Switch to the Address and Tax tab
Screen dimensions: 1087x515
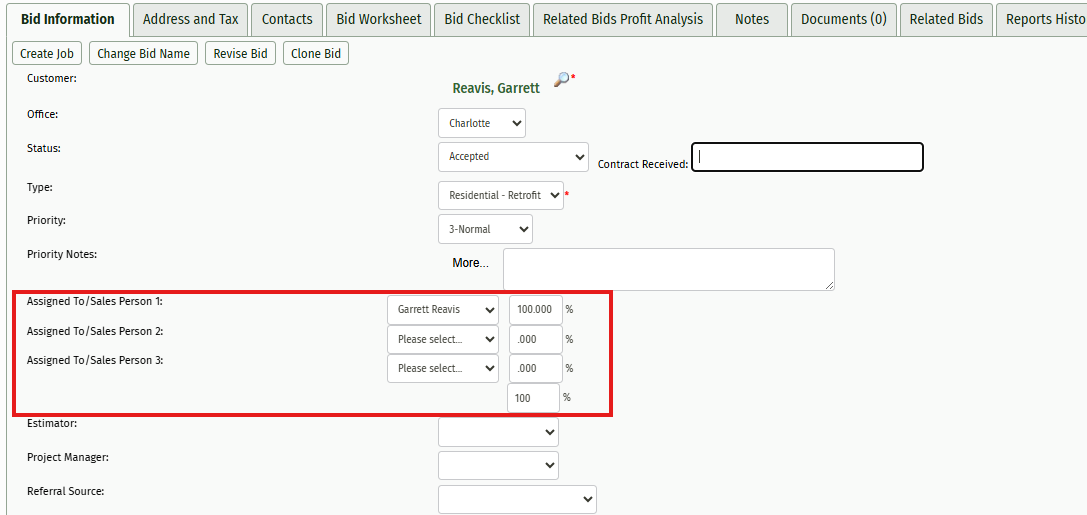tap(190, 19)
